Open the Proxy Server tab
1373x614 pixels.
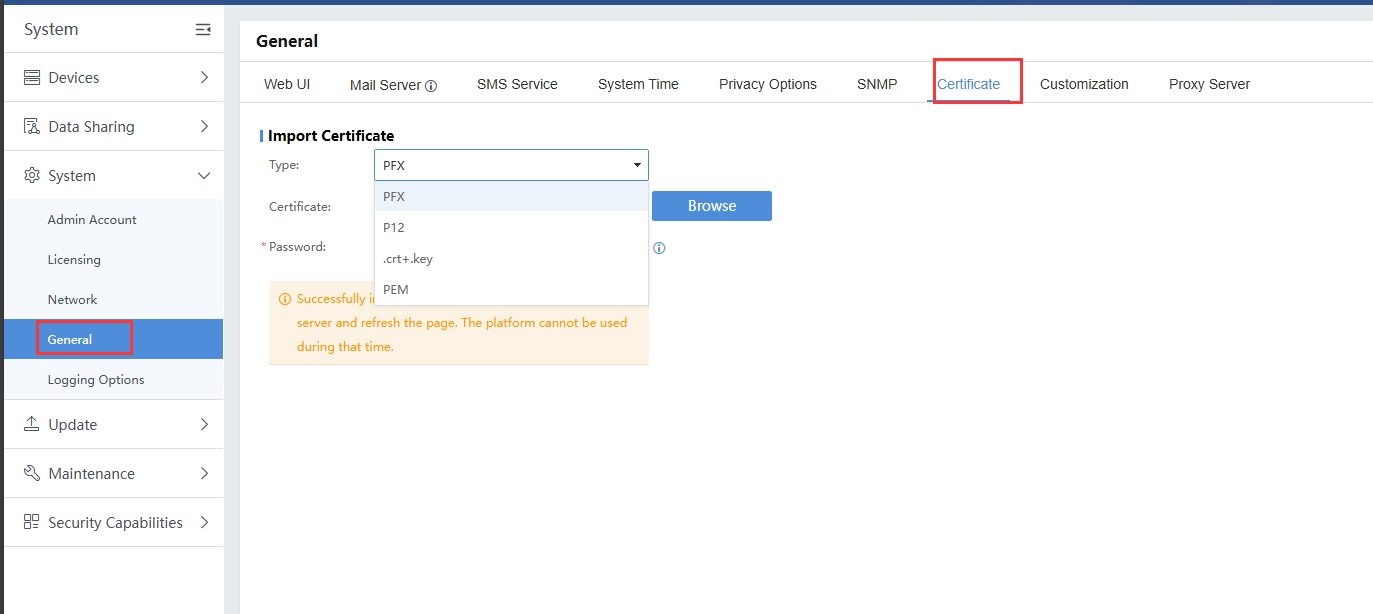coord(1209,84)
